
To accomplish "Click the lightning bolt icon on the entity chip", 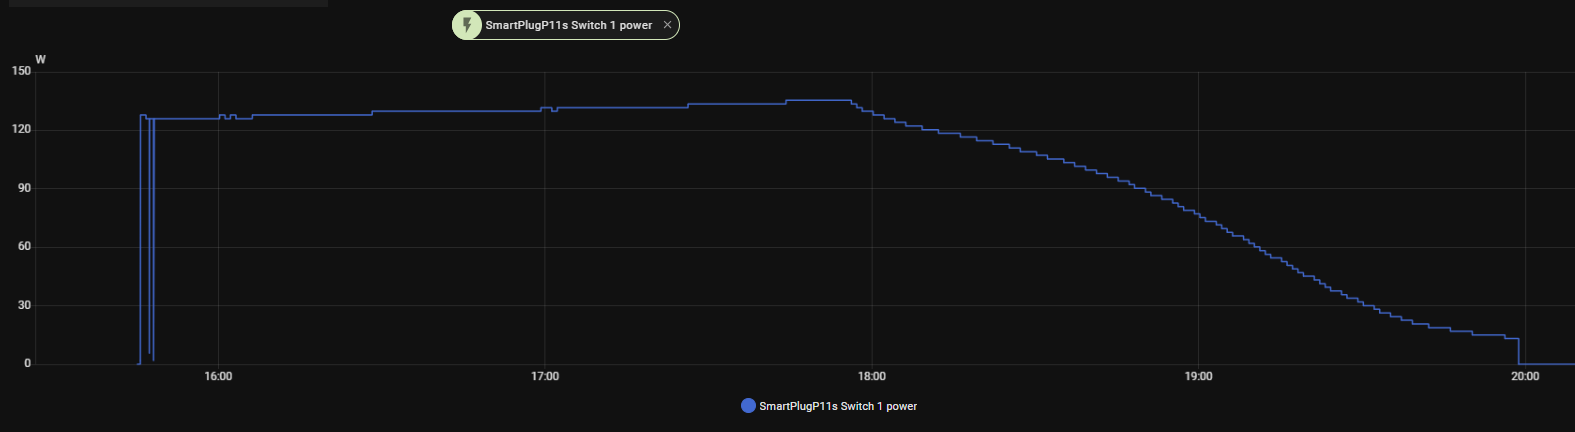I will [467, 25].
